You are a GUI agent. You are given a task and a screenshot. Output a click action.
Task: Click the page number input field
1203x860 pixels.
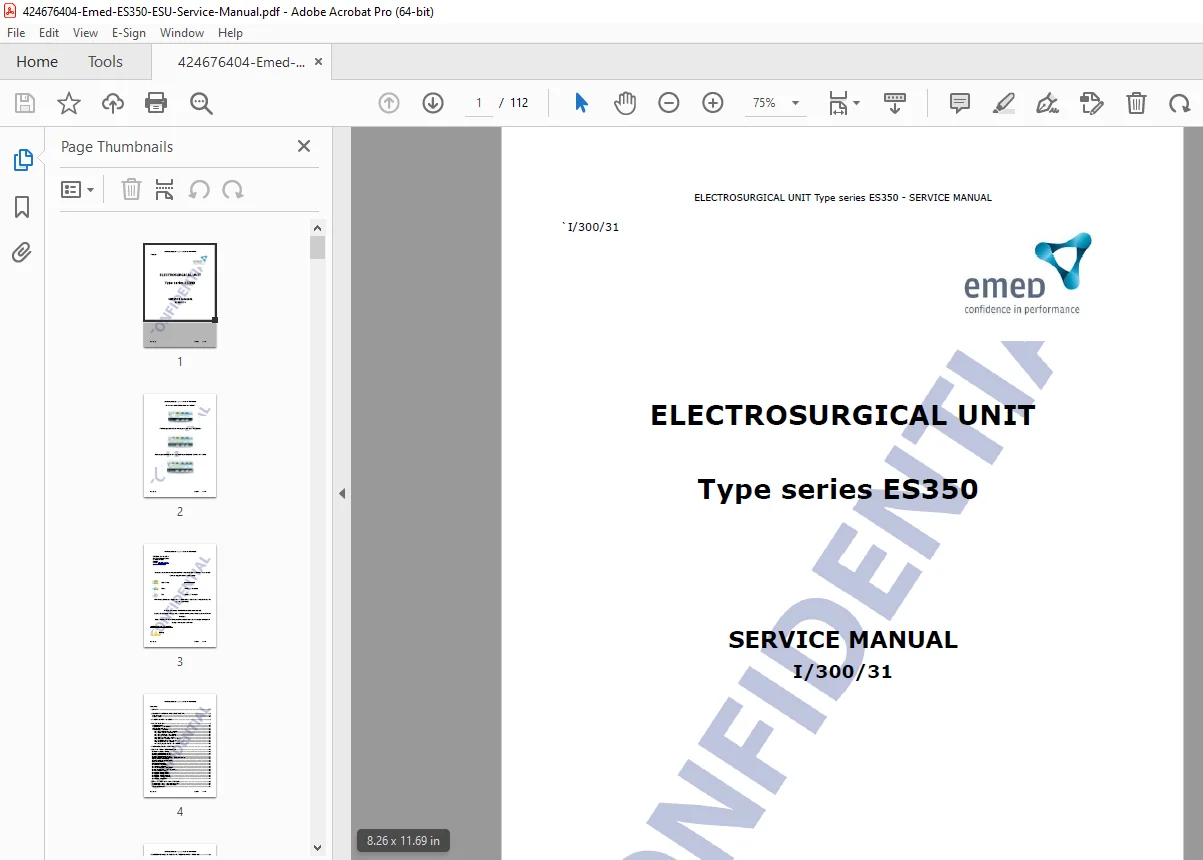click(x=479, y=103)
